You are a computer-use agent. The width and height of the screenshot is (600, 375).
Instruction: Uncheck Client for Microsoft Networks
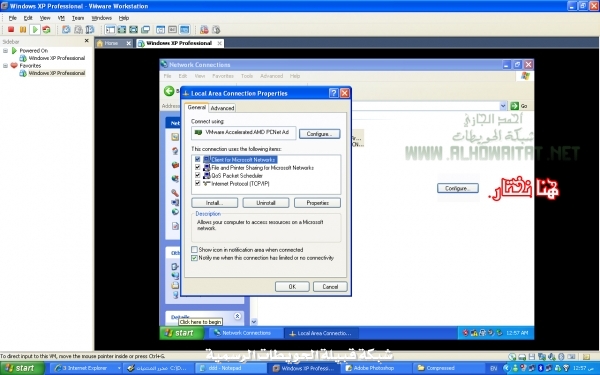[197, 160]
